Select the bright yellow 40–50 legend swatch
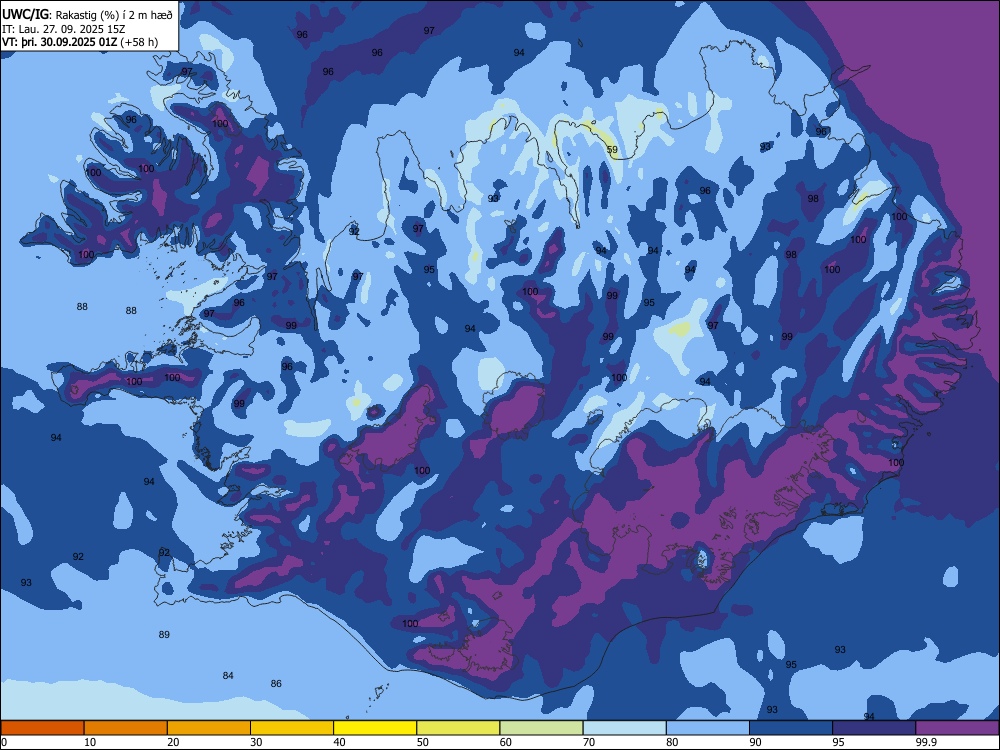Screen dimensions: 1000x750 coord(375,728)
